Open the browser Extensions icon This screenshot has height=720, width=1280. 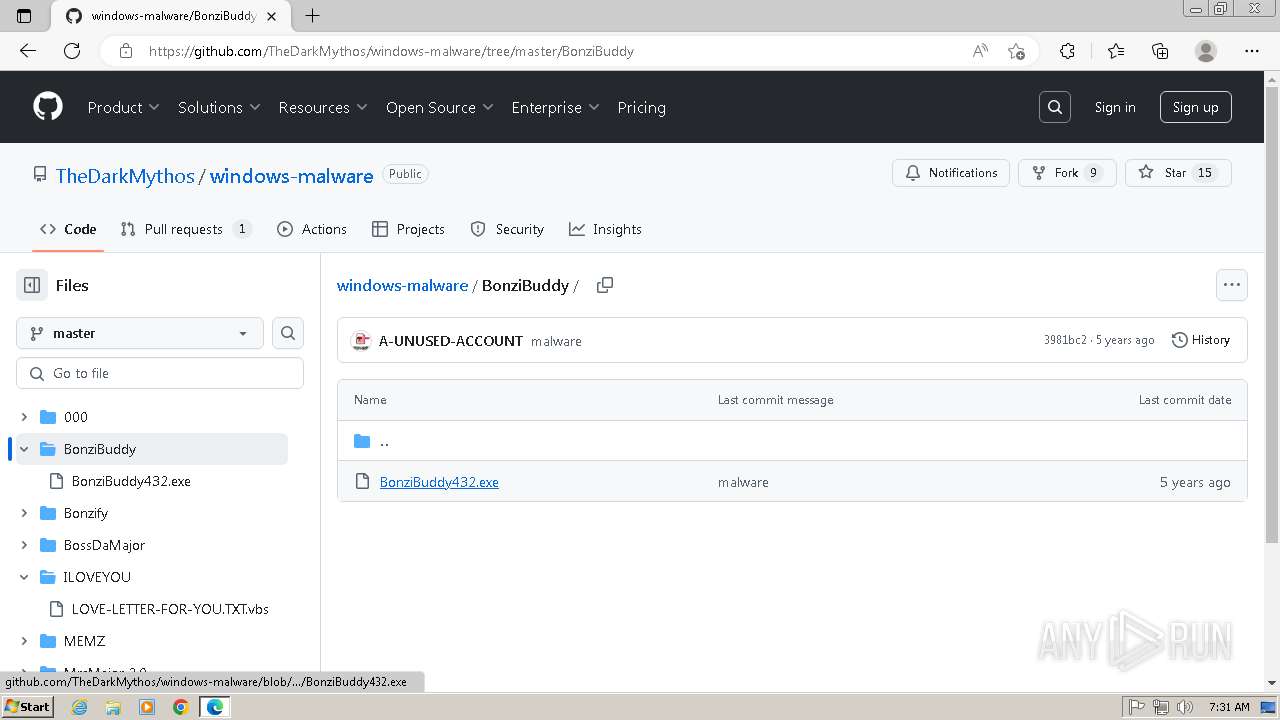[1067, 51]
